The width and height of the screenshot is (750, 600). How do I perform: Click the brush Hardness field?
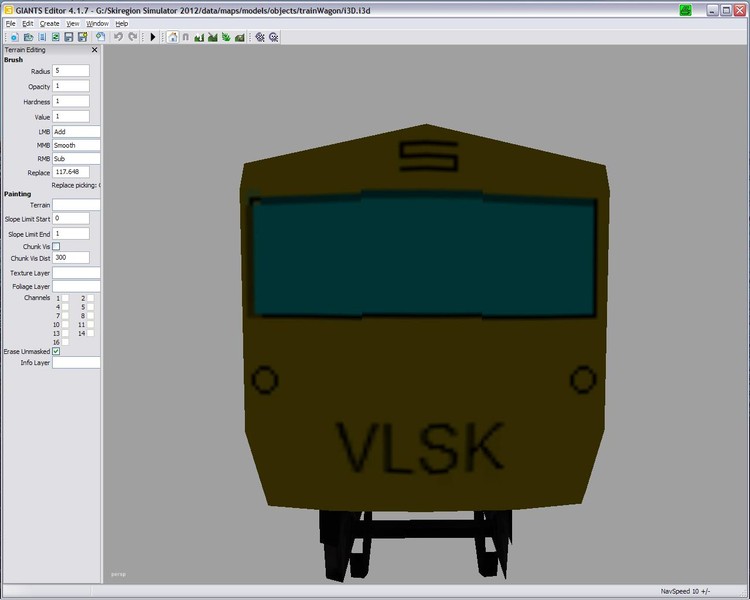click(71, 101)
